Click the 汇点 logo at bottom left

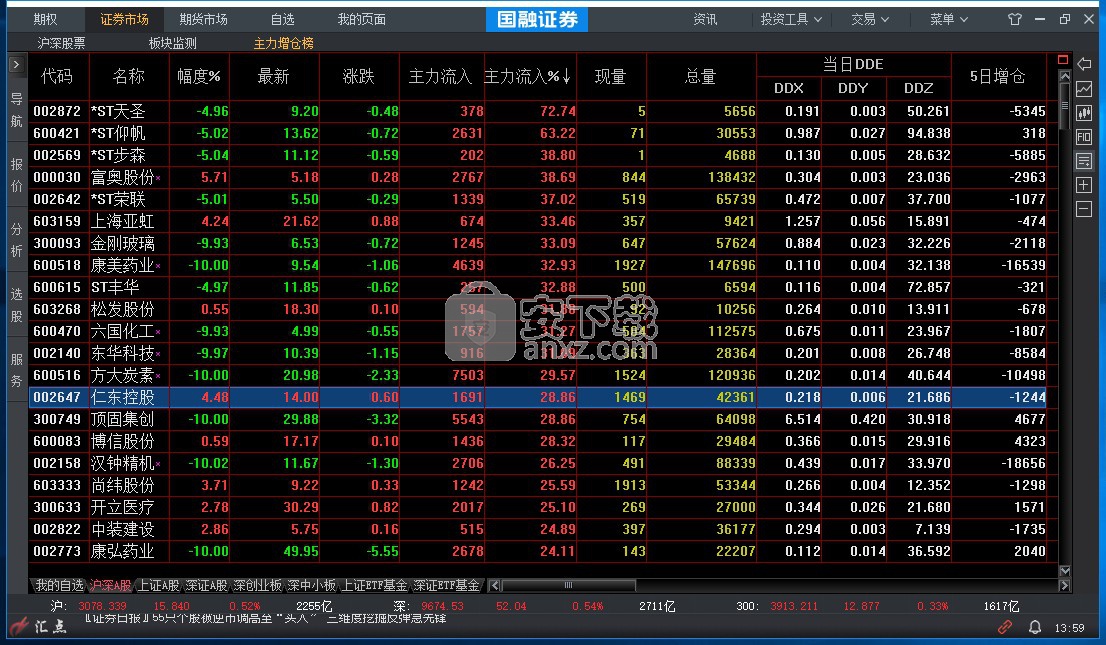tap(39, 626)
